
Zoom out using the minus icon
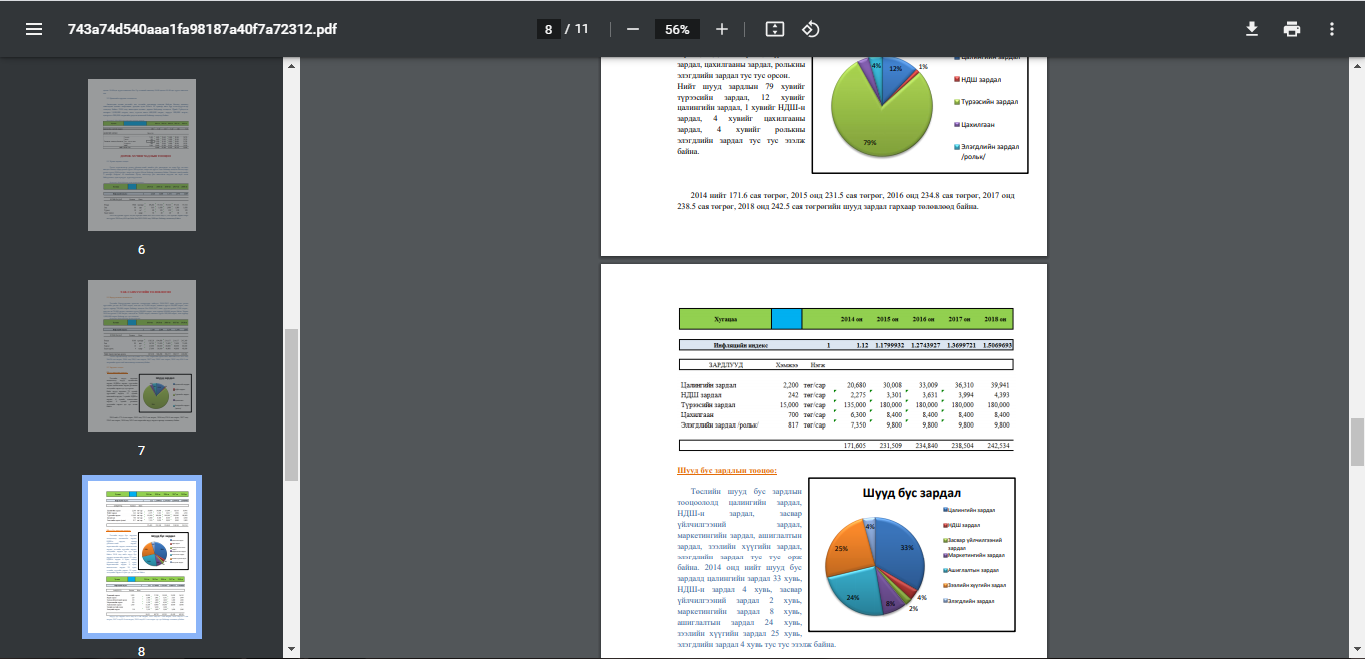click(632, 29)
